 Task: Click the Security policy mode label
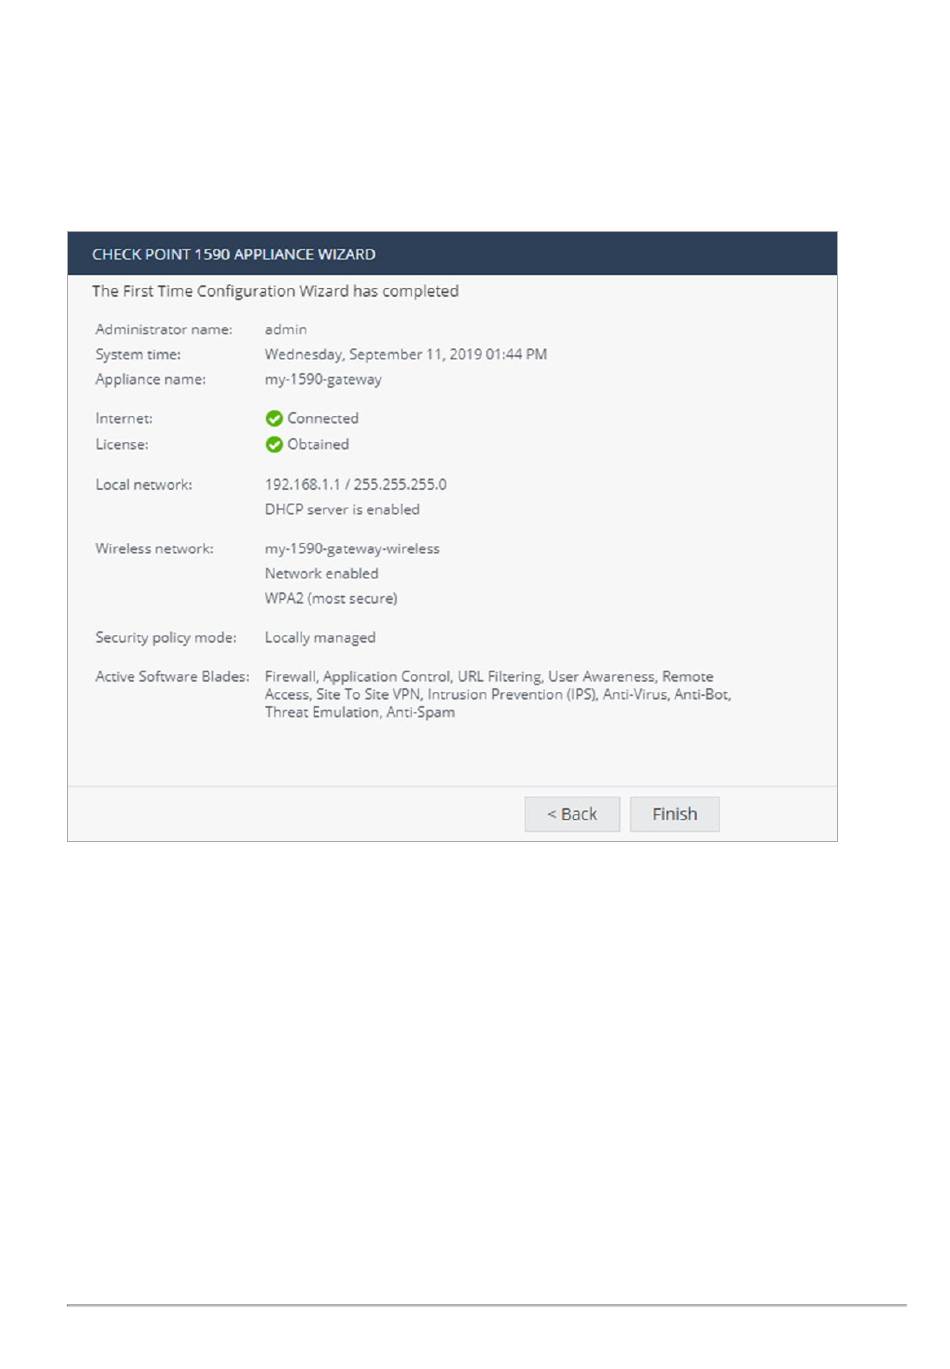(166, 637)
